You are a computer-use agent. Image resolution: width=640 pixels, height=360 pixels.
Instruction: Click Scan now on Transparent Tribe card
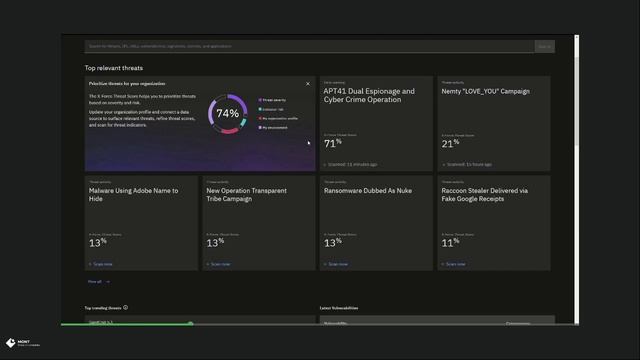218,264
